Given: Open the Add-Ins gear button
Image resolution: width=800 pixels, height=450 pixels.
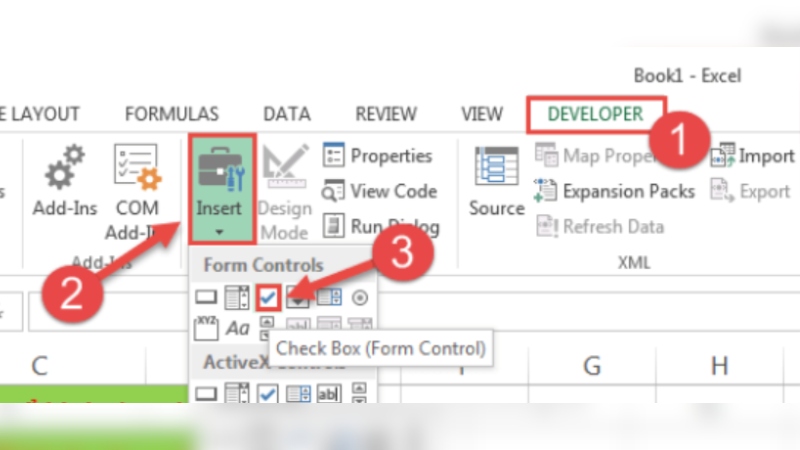Looking at the screenshot, I should point(65,180).
